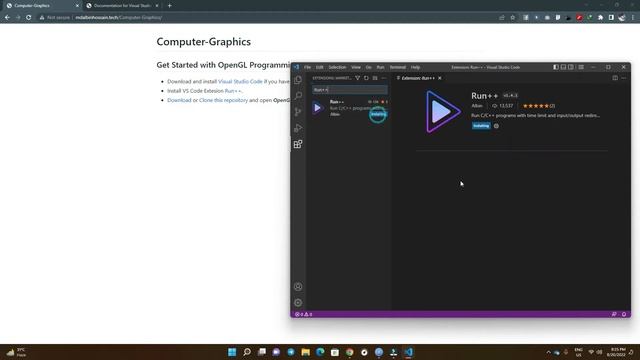The width and height of the screenshot is (640, 360).
Task: Open the Chrome three-dot menu
Action: [x=633, y=18]
